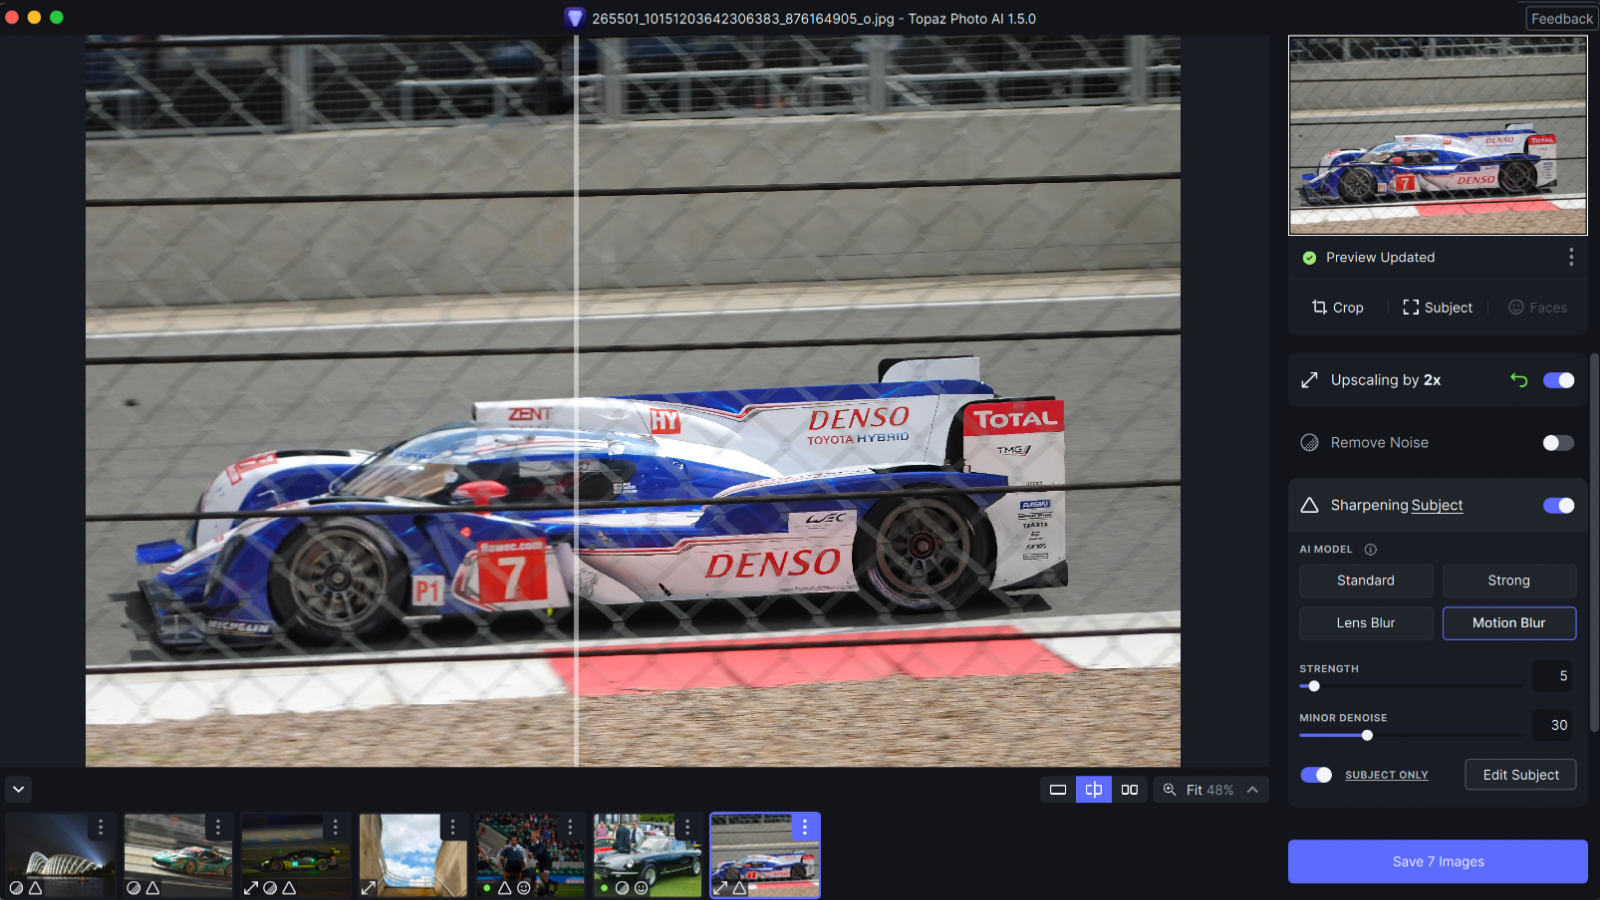This screenshot has width=1600, height=900.
Task: Open options menu on night race car thumbnail
Action: (x=335, y=827)
